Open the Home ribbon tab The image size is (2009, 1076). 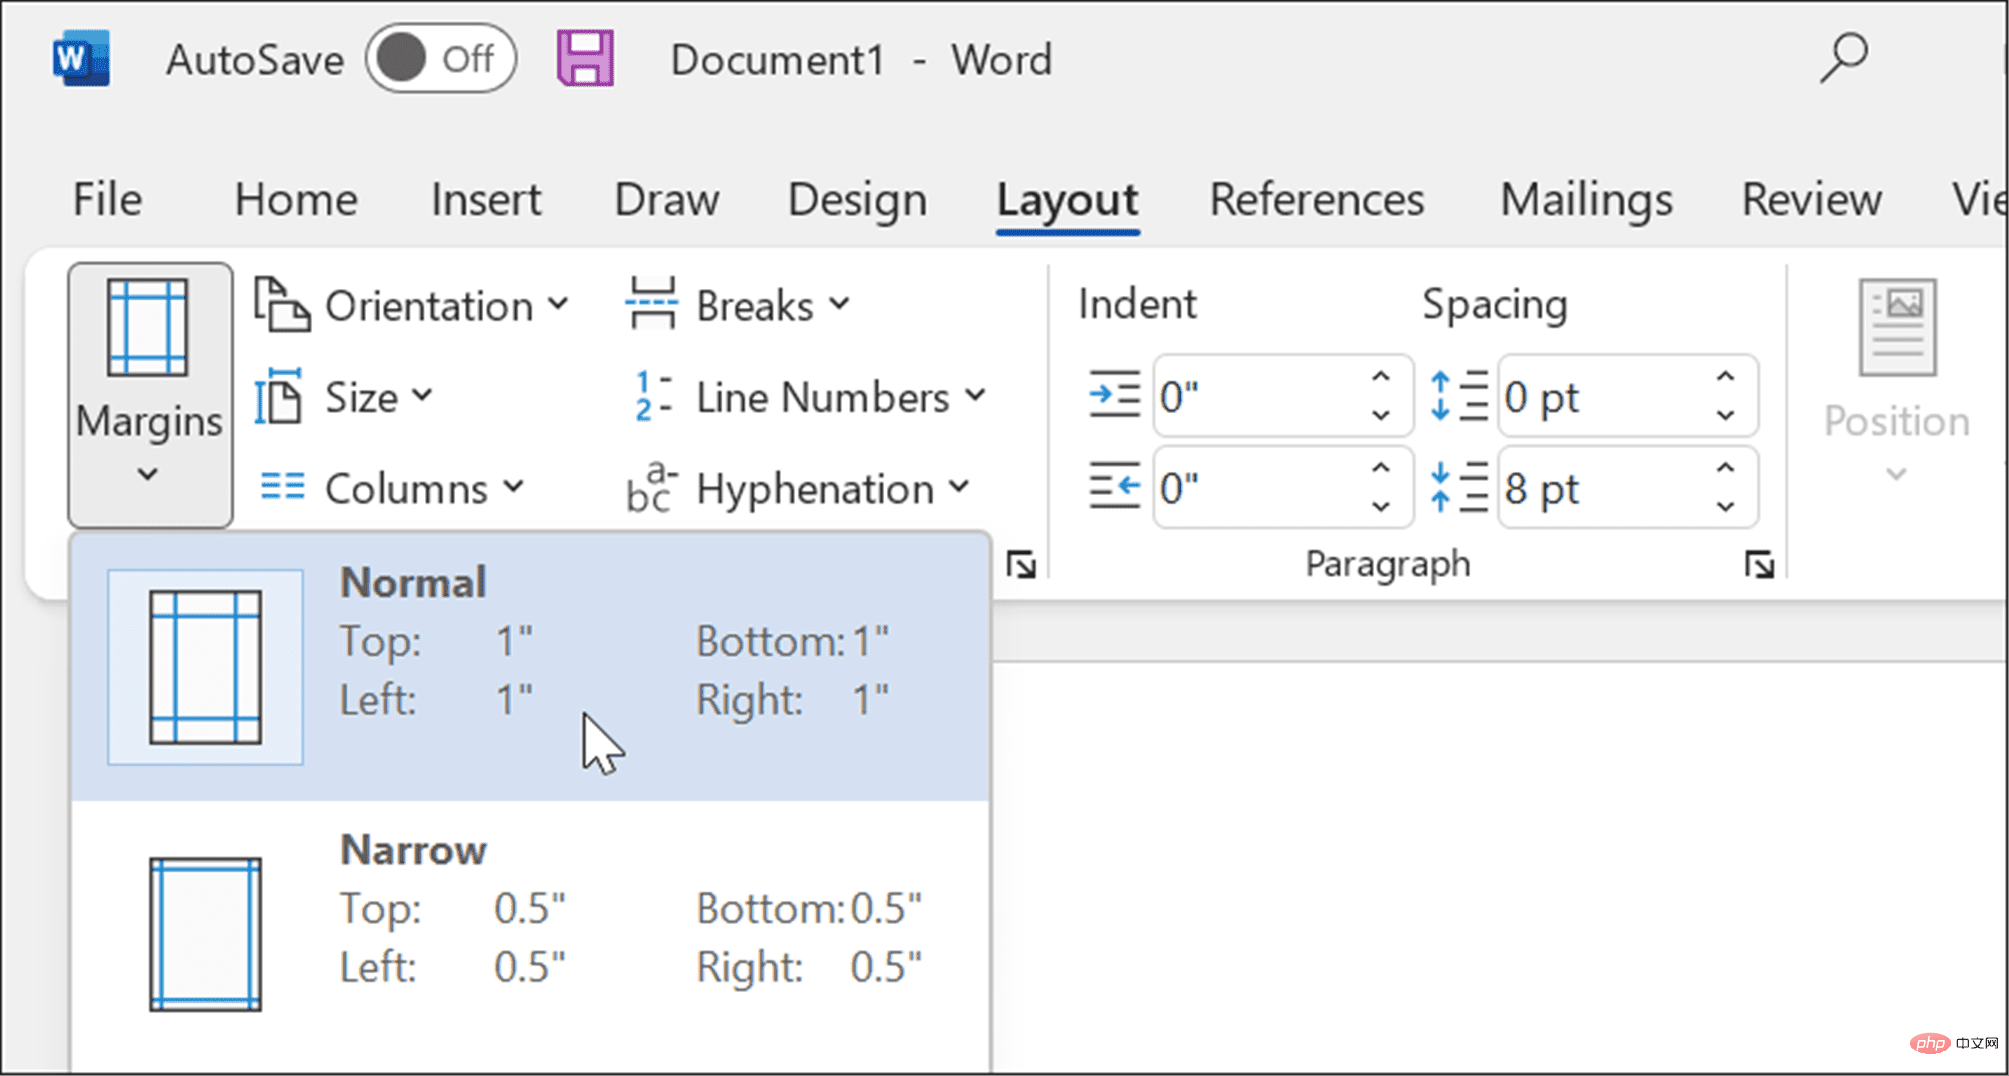[295, 199]
